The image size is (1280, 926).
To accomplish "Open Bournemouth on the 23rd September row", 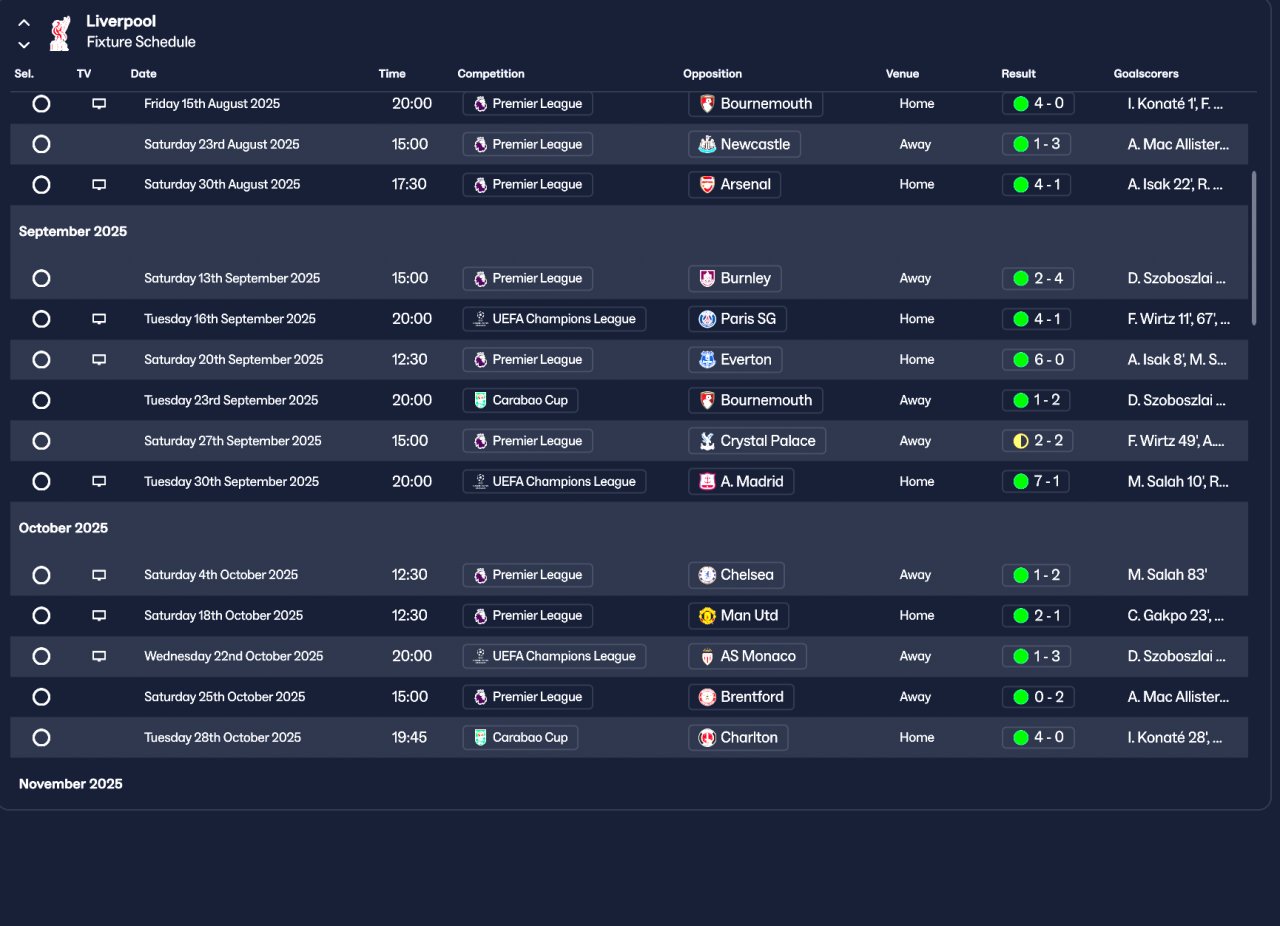I will pyautogui.click(x=756, y=400).
